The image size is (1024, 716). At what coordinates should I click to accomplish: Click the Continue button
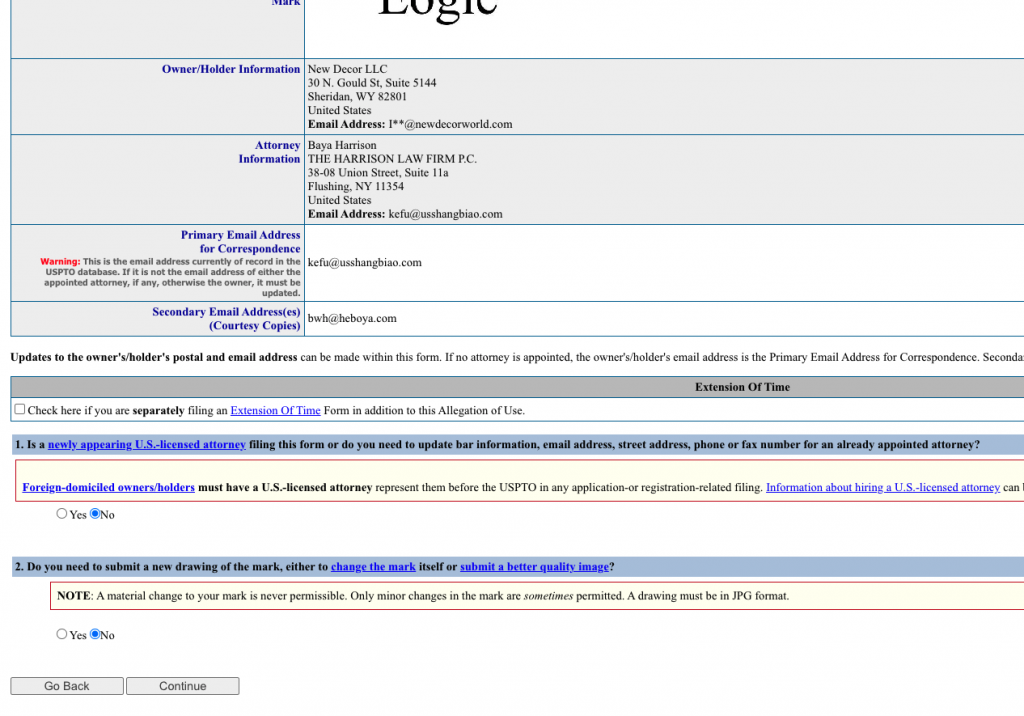point(183,686)
